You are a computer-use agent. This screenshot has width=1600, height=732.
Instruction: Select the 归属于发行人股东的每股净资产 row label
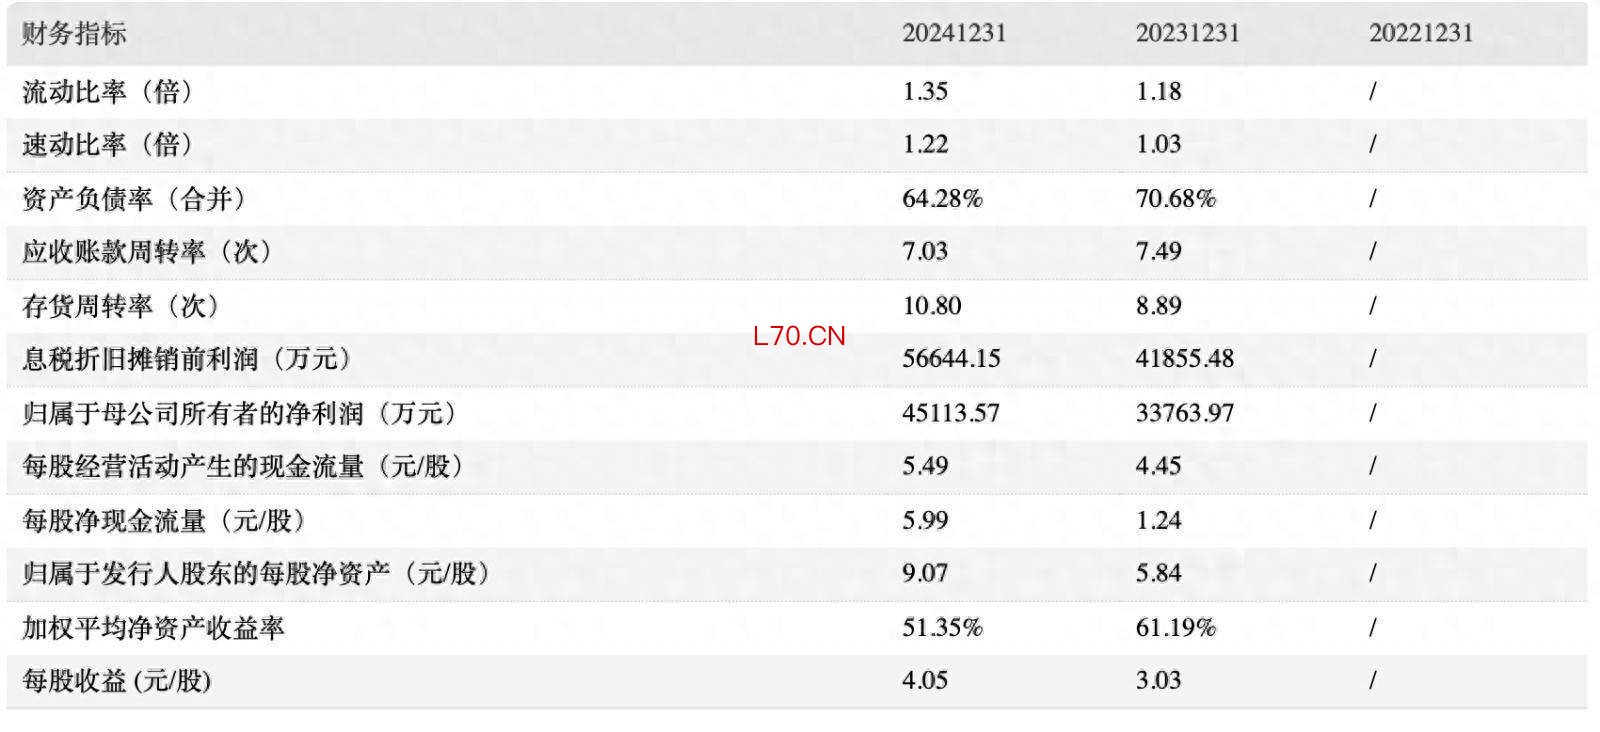pos(256,574)
